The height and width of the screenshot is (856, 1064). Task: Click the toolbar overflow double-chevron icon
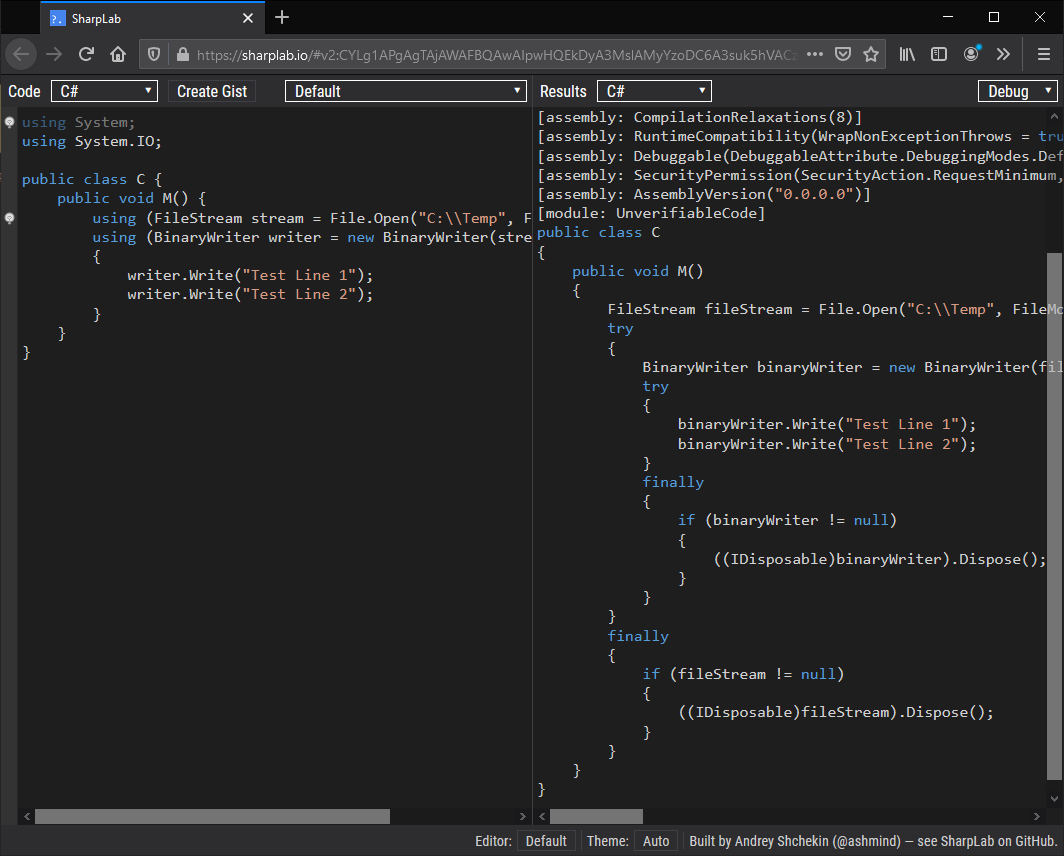[1004, 54]
